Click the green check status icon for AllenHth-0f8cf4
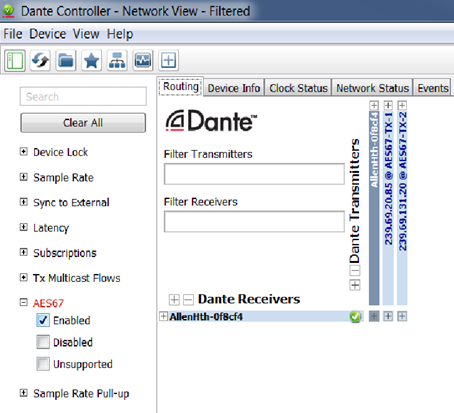Screen dimensions: 454x413 pos(355,316)
